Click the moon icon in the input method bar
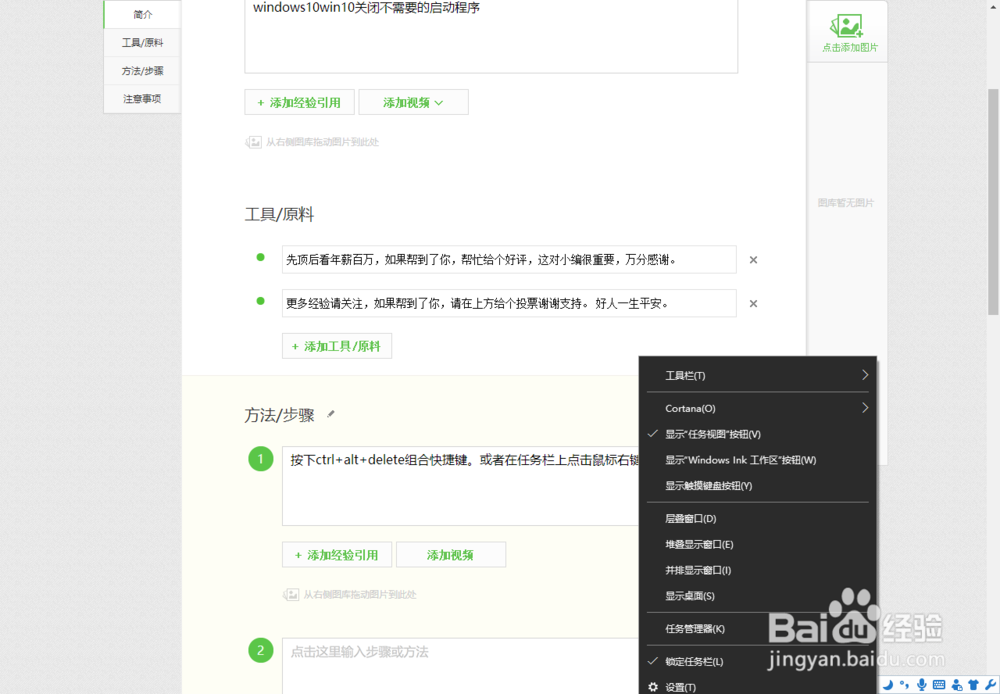Viewport: 1000px width, 694px height. click(889, 684)
